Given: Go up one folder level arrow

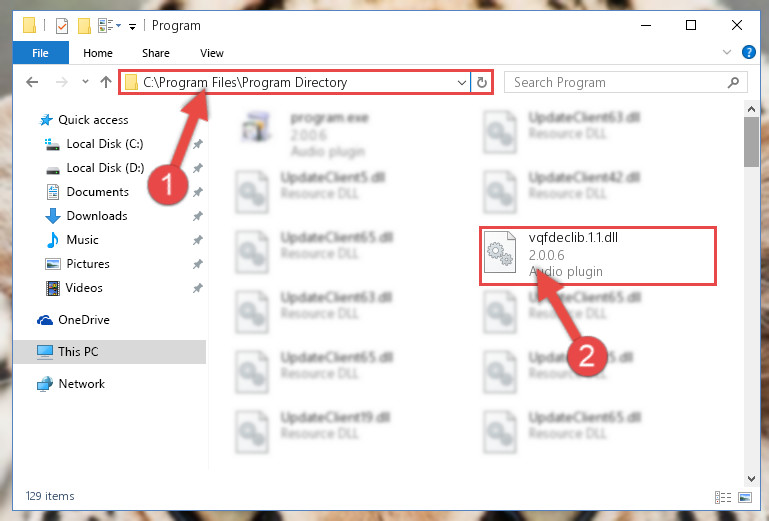Looking at the screenshot, I should tap(106, 82).
